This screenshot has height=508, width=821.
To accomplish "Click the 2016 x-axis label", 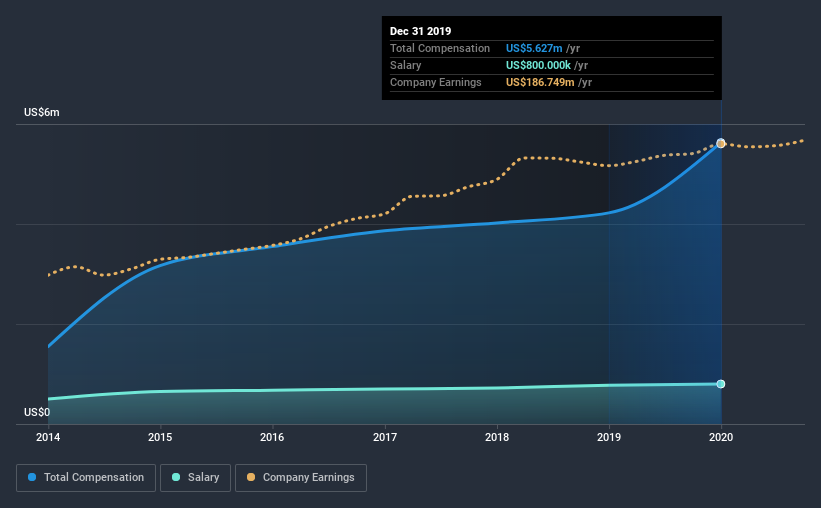I will coord(272,437).
